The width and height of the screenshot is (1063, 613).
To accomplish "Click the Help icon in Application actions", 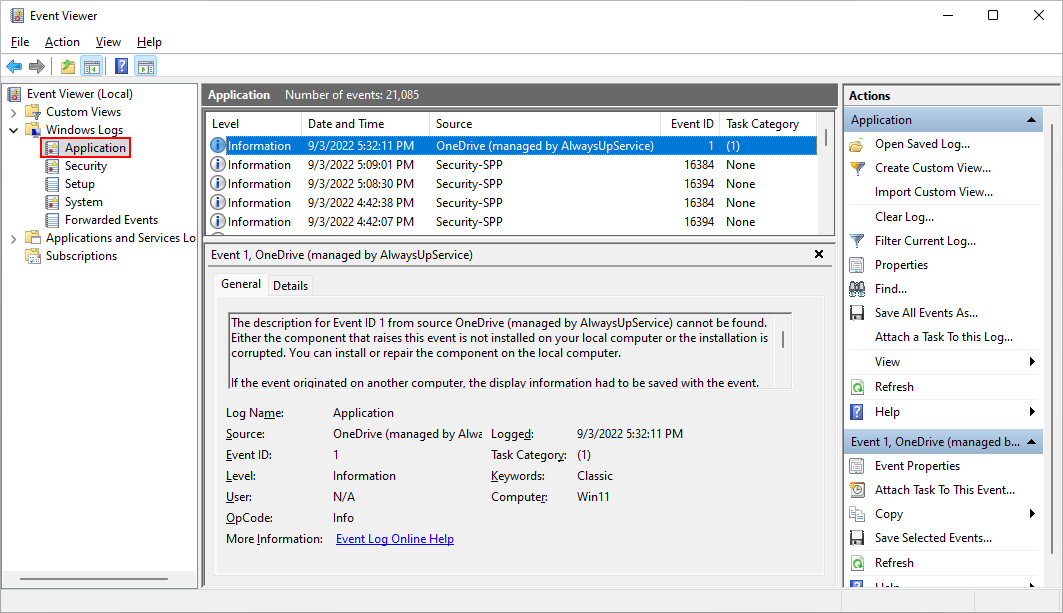I will tap(857, 412).
